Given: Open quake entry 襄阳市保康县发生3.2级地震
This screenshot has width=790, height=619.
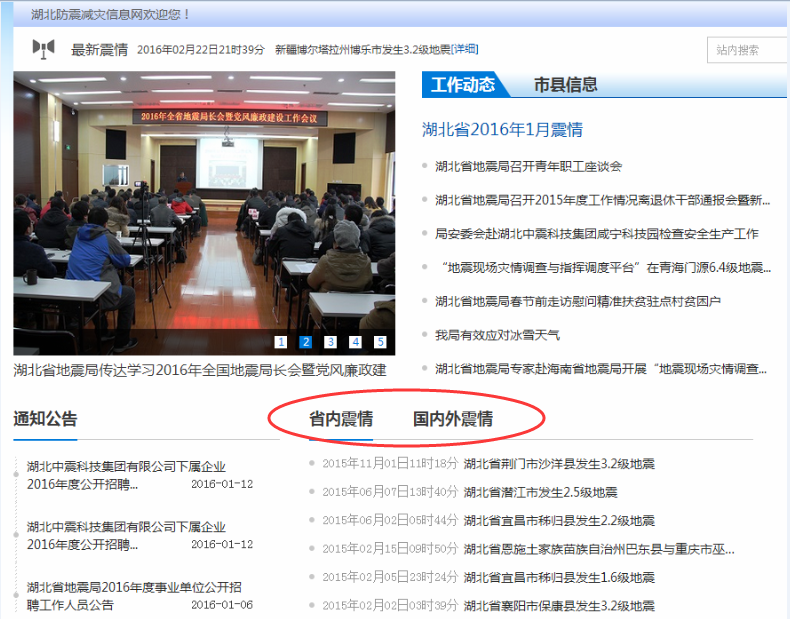Looking at the screenshot, I should pos(559,605).
